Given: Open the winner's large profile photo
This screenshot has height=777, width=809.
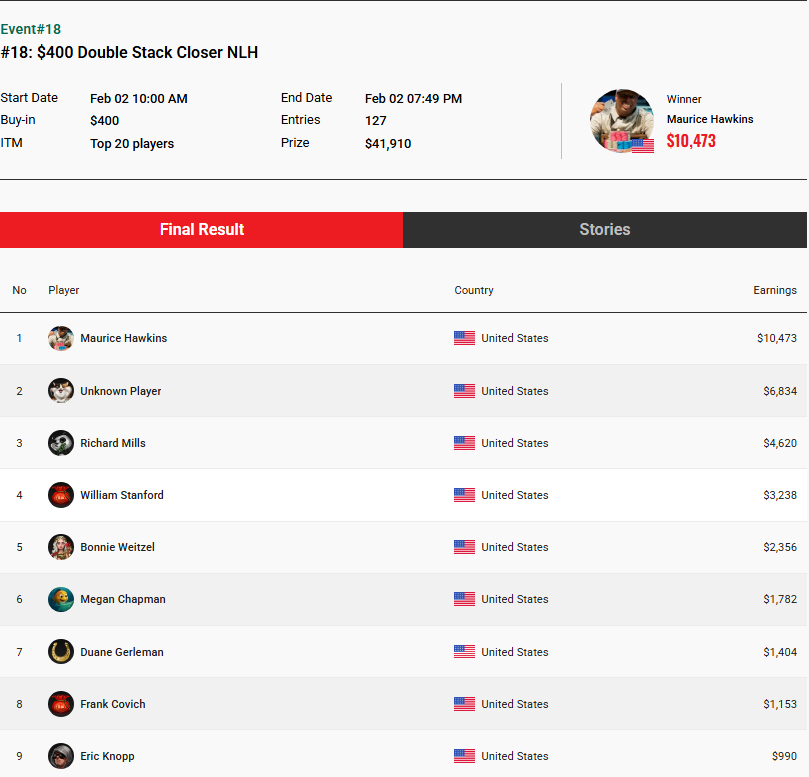Looking at the screenshot, I should [622, 121].
